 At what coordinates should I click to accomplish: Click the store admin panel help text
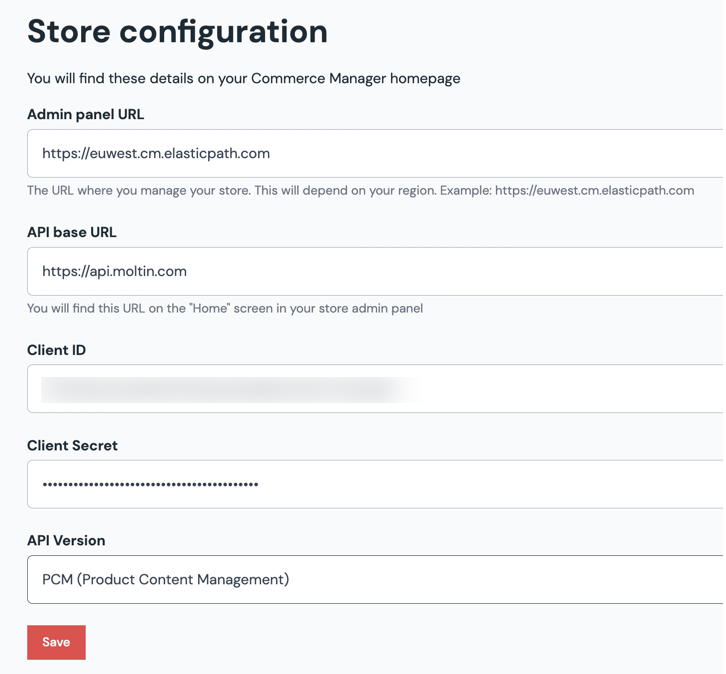(x=225, y=308)
